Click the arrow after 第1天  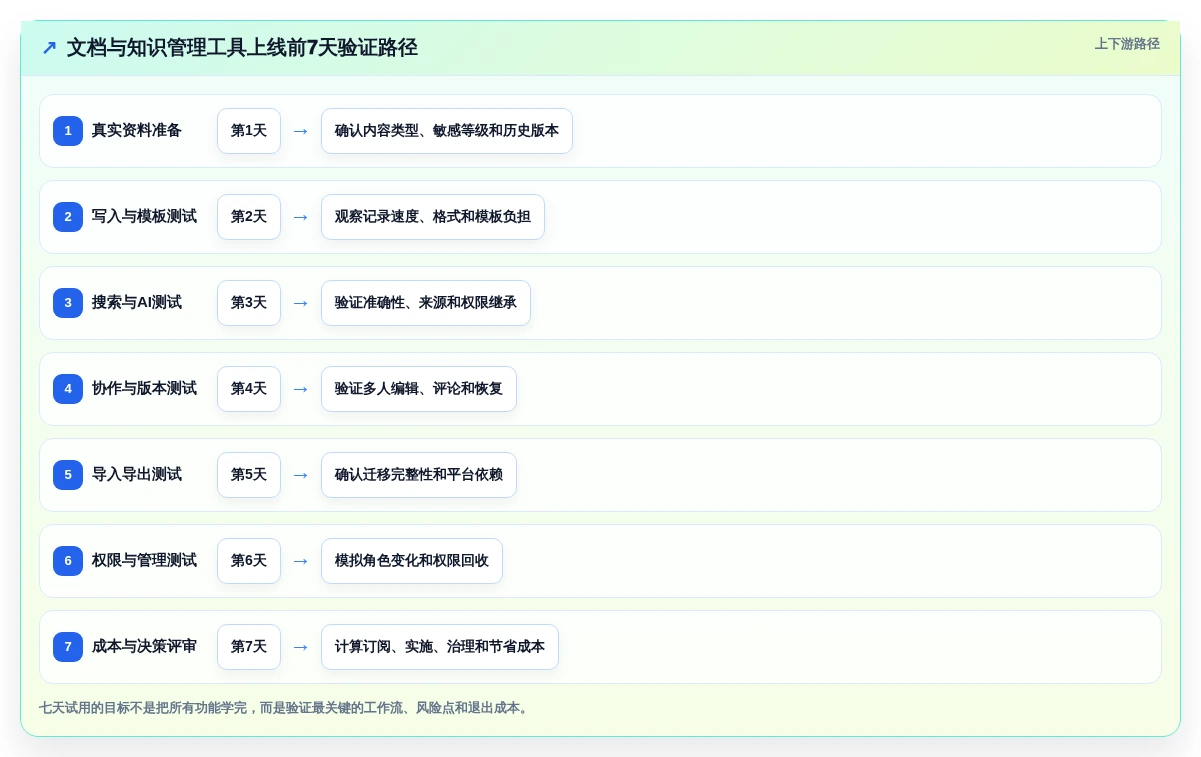pyautogui.click(x=301, y=131)
